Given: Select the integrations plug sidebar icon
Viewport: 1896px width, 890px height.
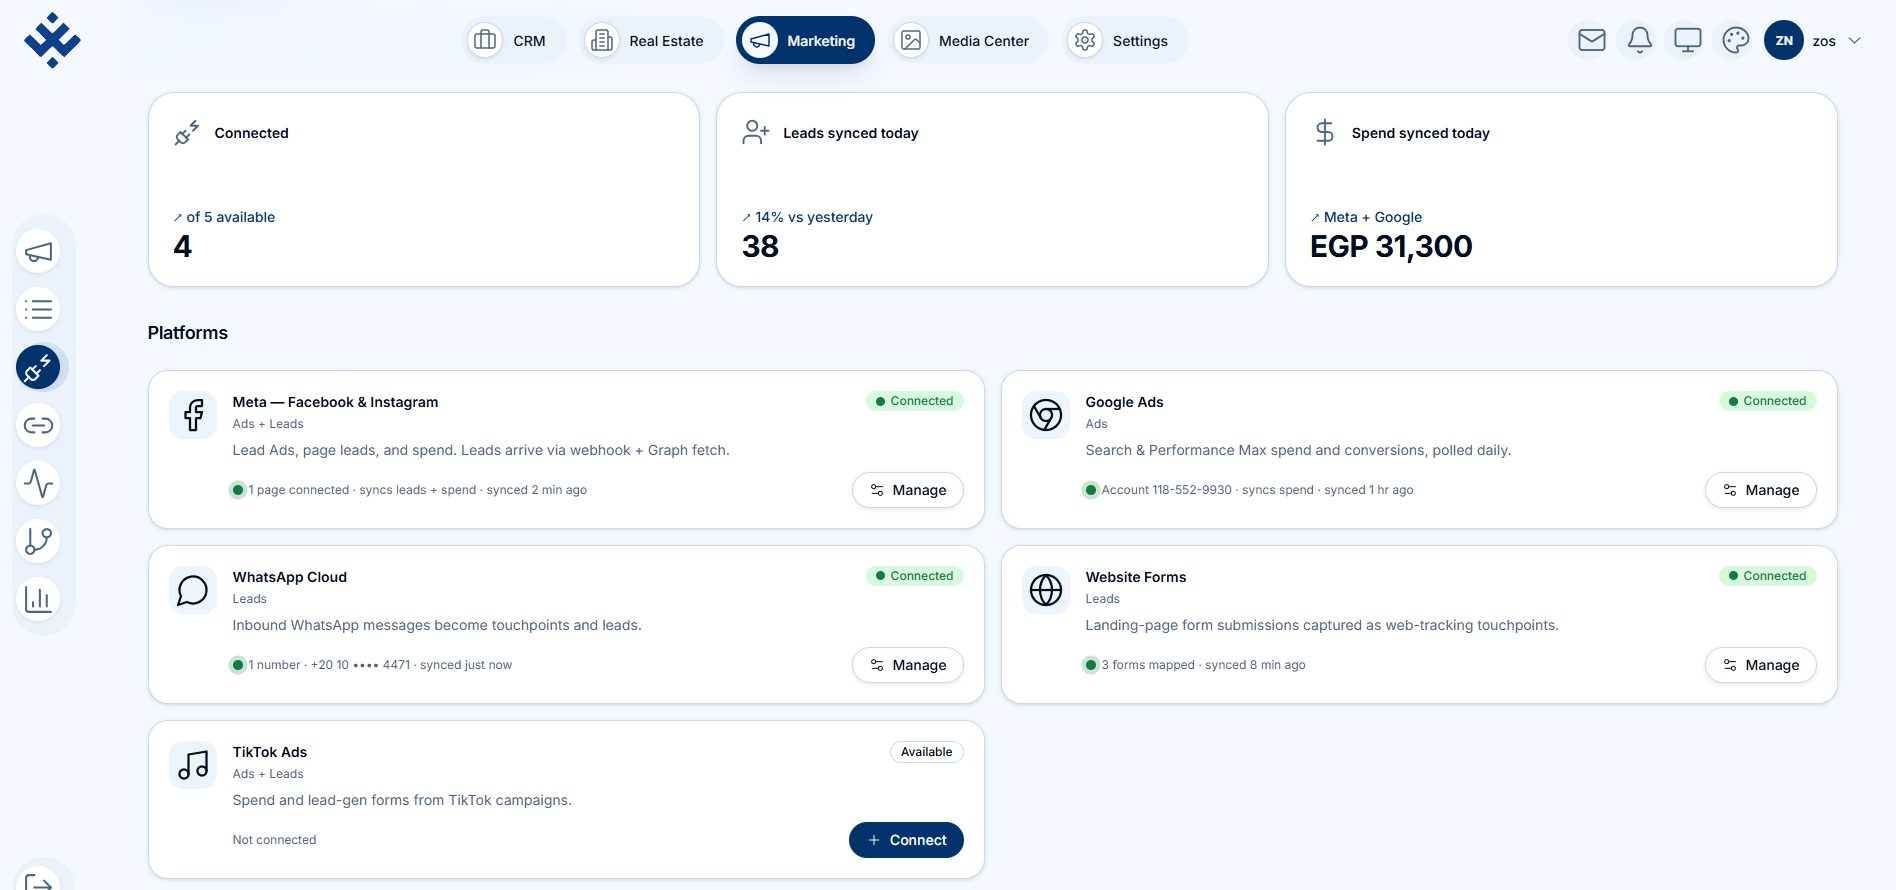Looking at the screenshot, I should (x=38, y=368).
